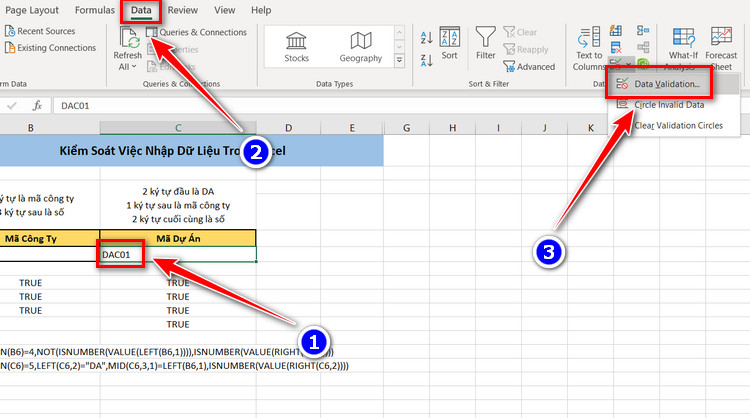Click the Data Validation ribbon icon

click(616, 63)
